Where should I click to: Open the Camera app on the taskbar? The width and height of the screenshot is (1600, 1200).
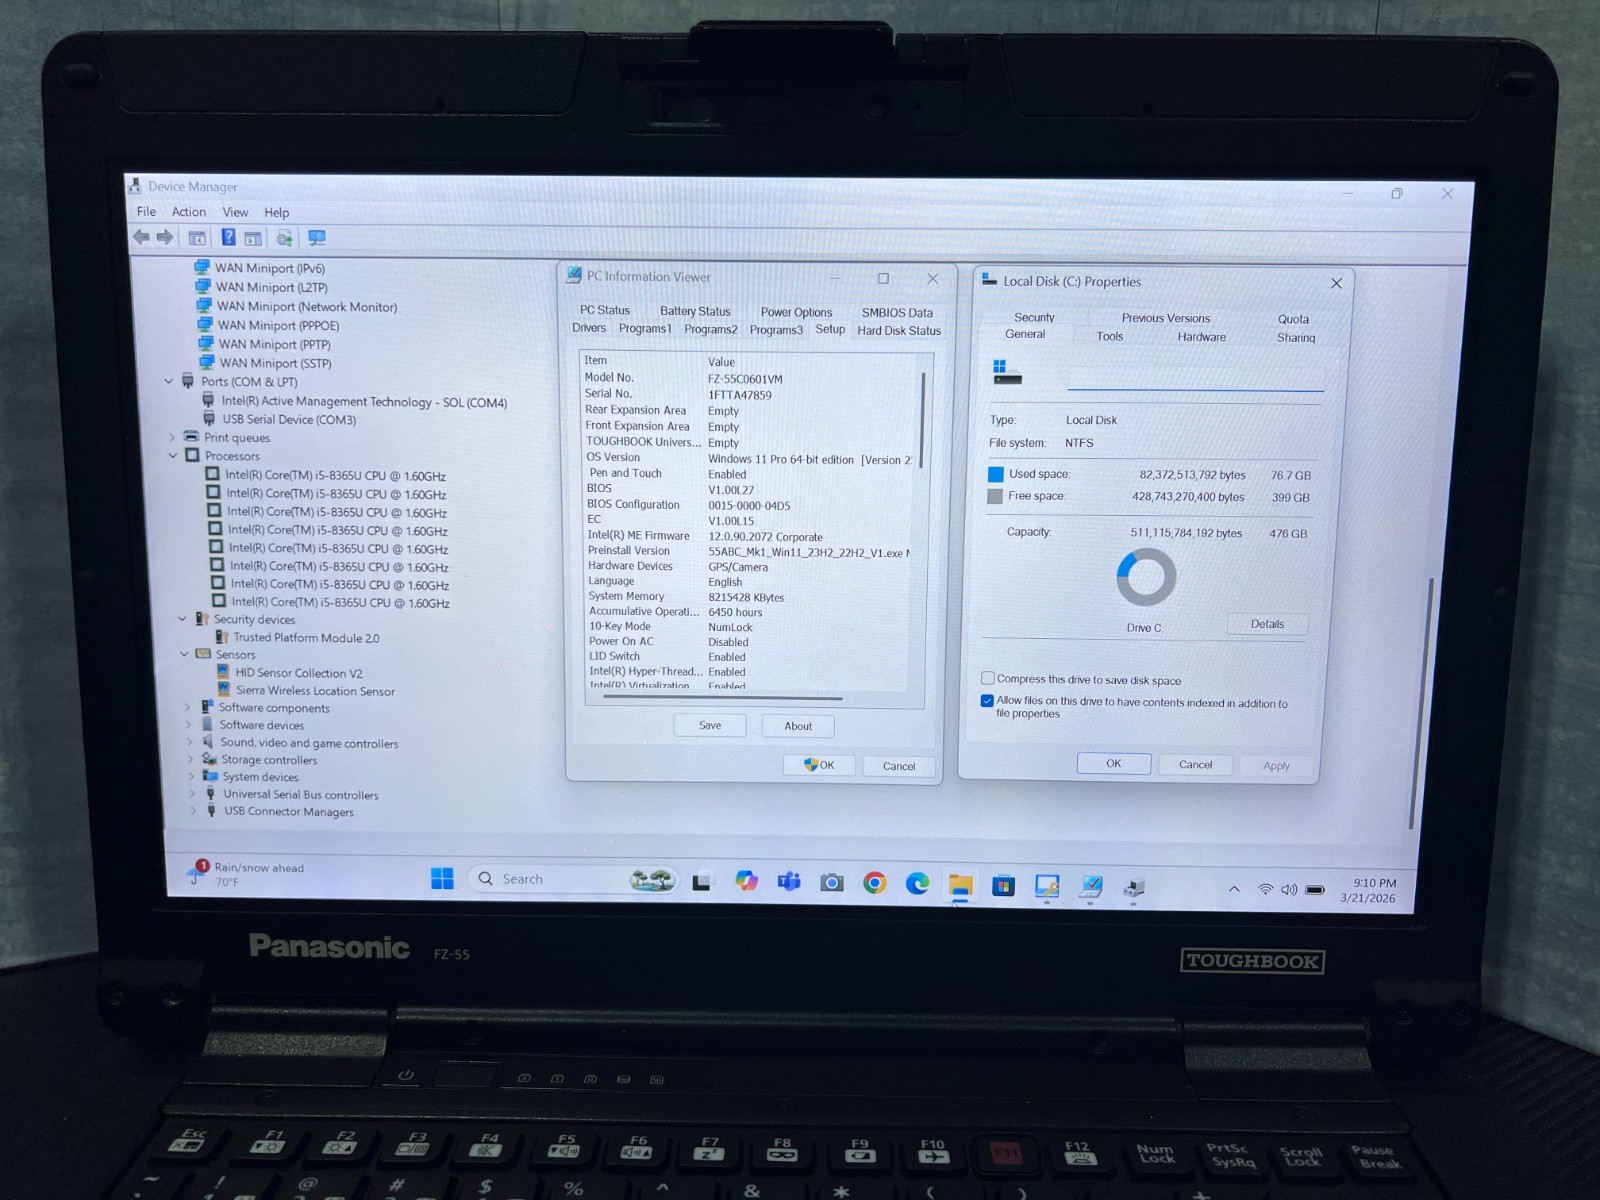[x=831, y=882]
